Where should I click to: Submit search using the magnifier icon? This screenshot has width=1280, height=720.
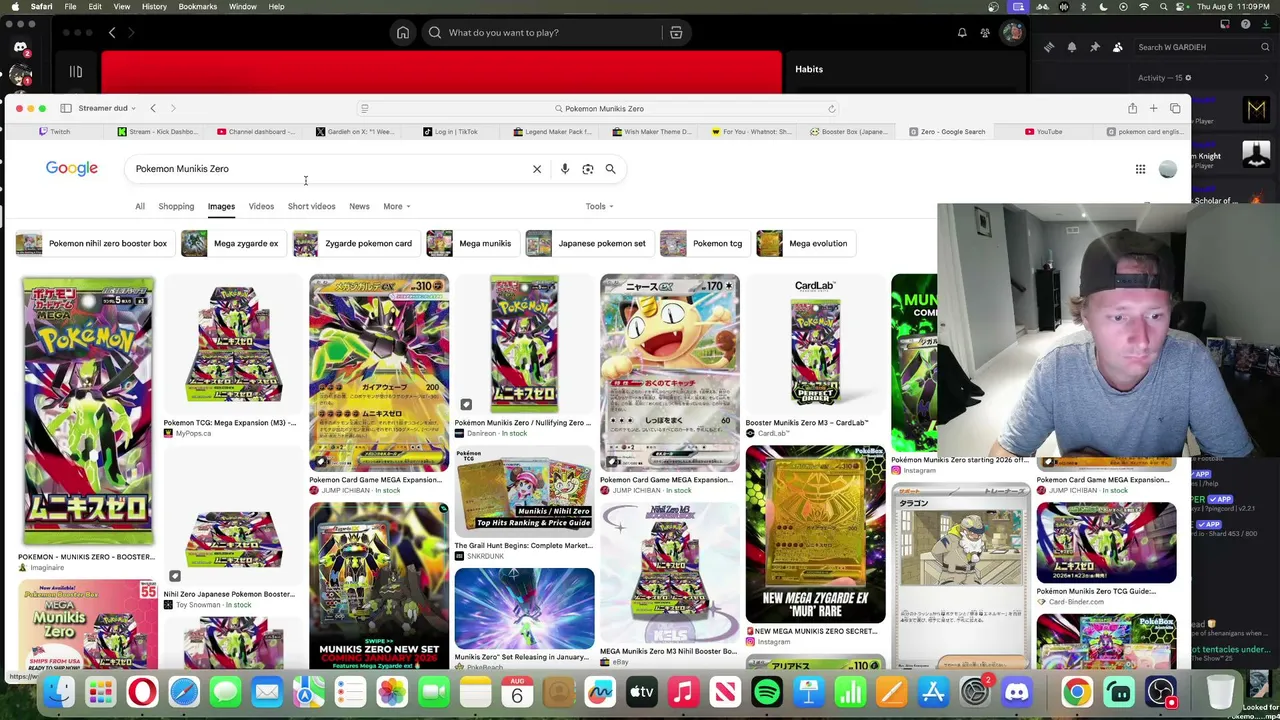[x=610, y=169]
